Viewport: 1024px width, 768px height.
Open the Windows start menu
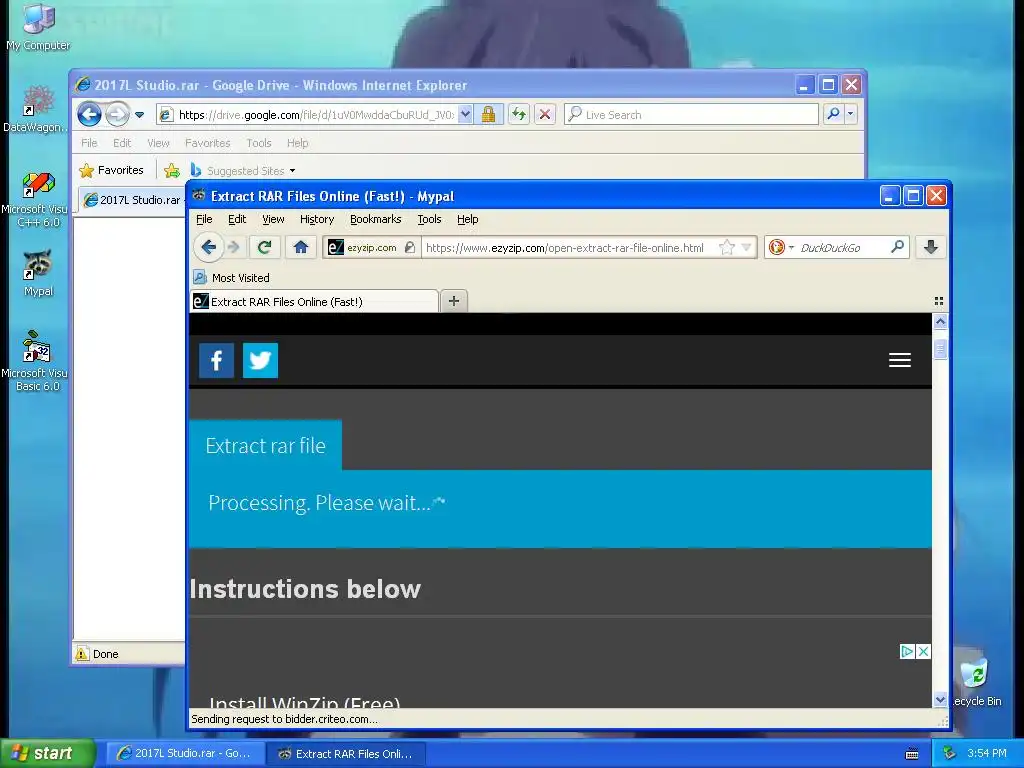click(x=48, y=753)
